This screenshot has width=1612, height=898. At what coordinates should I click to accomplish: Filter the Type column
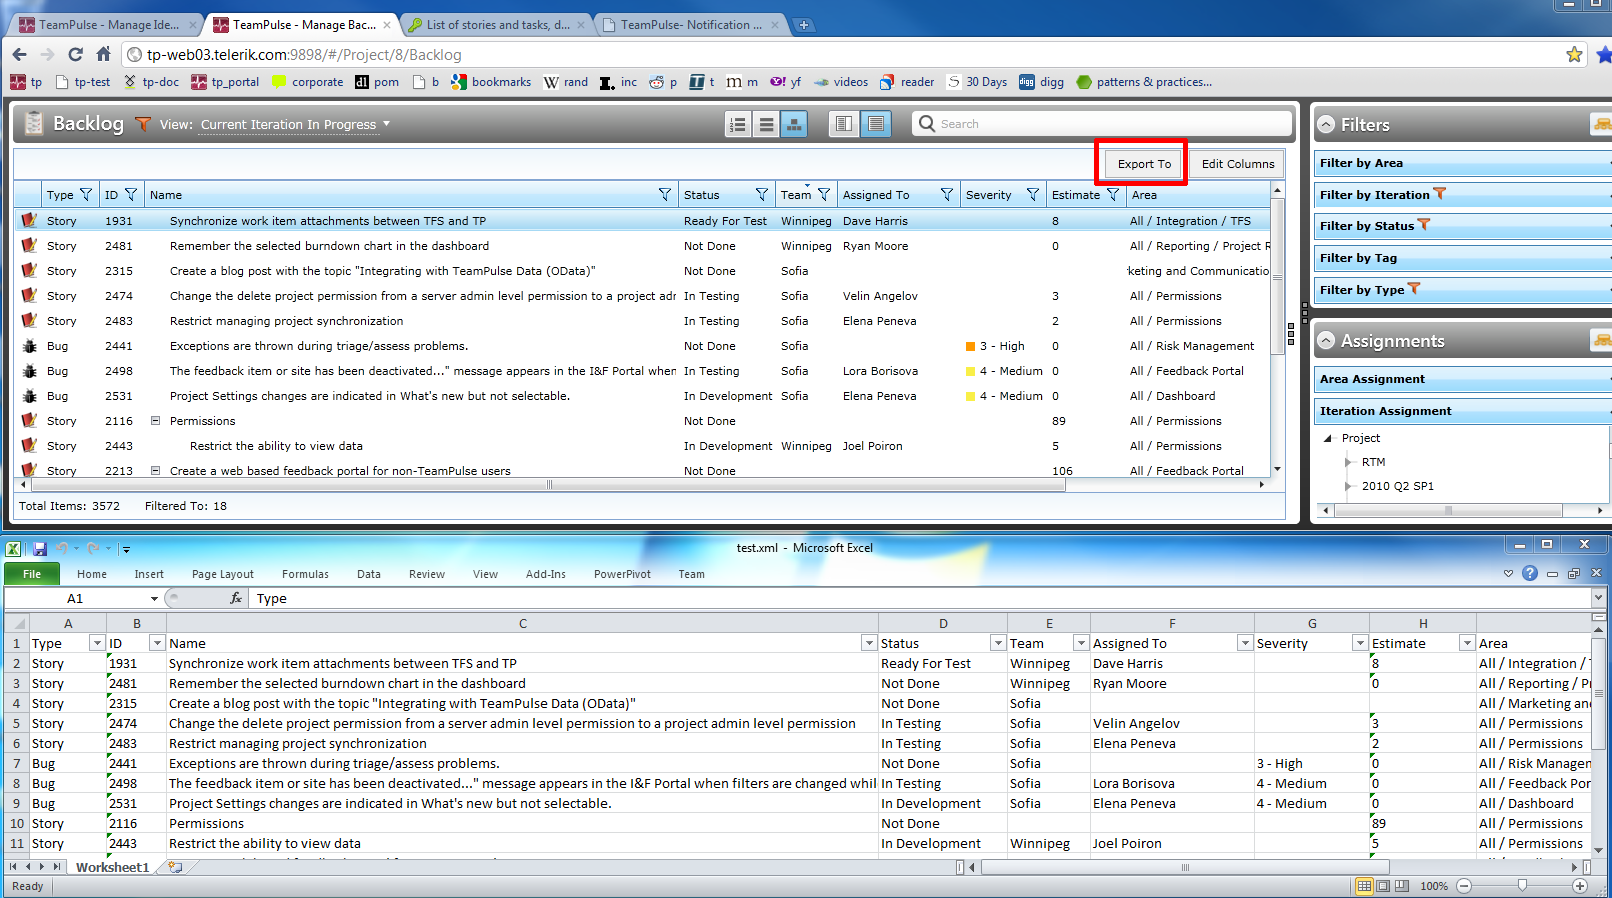(86, 195)
